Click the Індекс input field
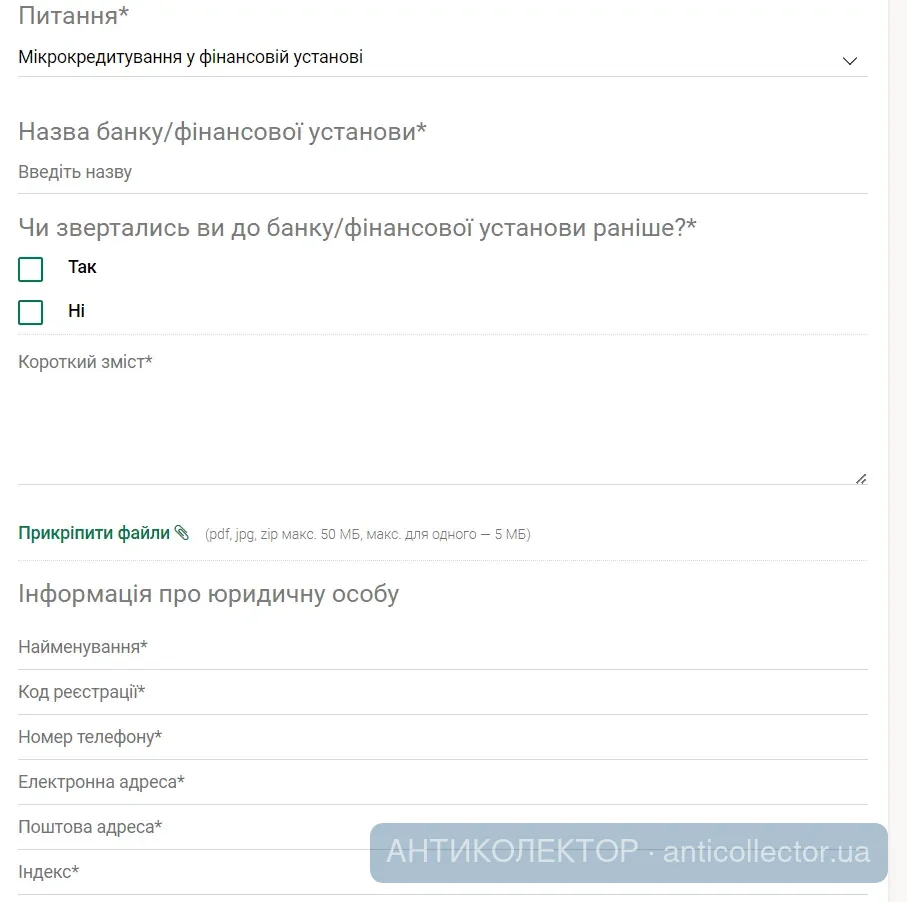Screen dimensions: 907x902 (190, 872)
